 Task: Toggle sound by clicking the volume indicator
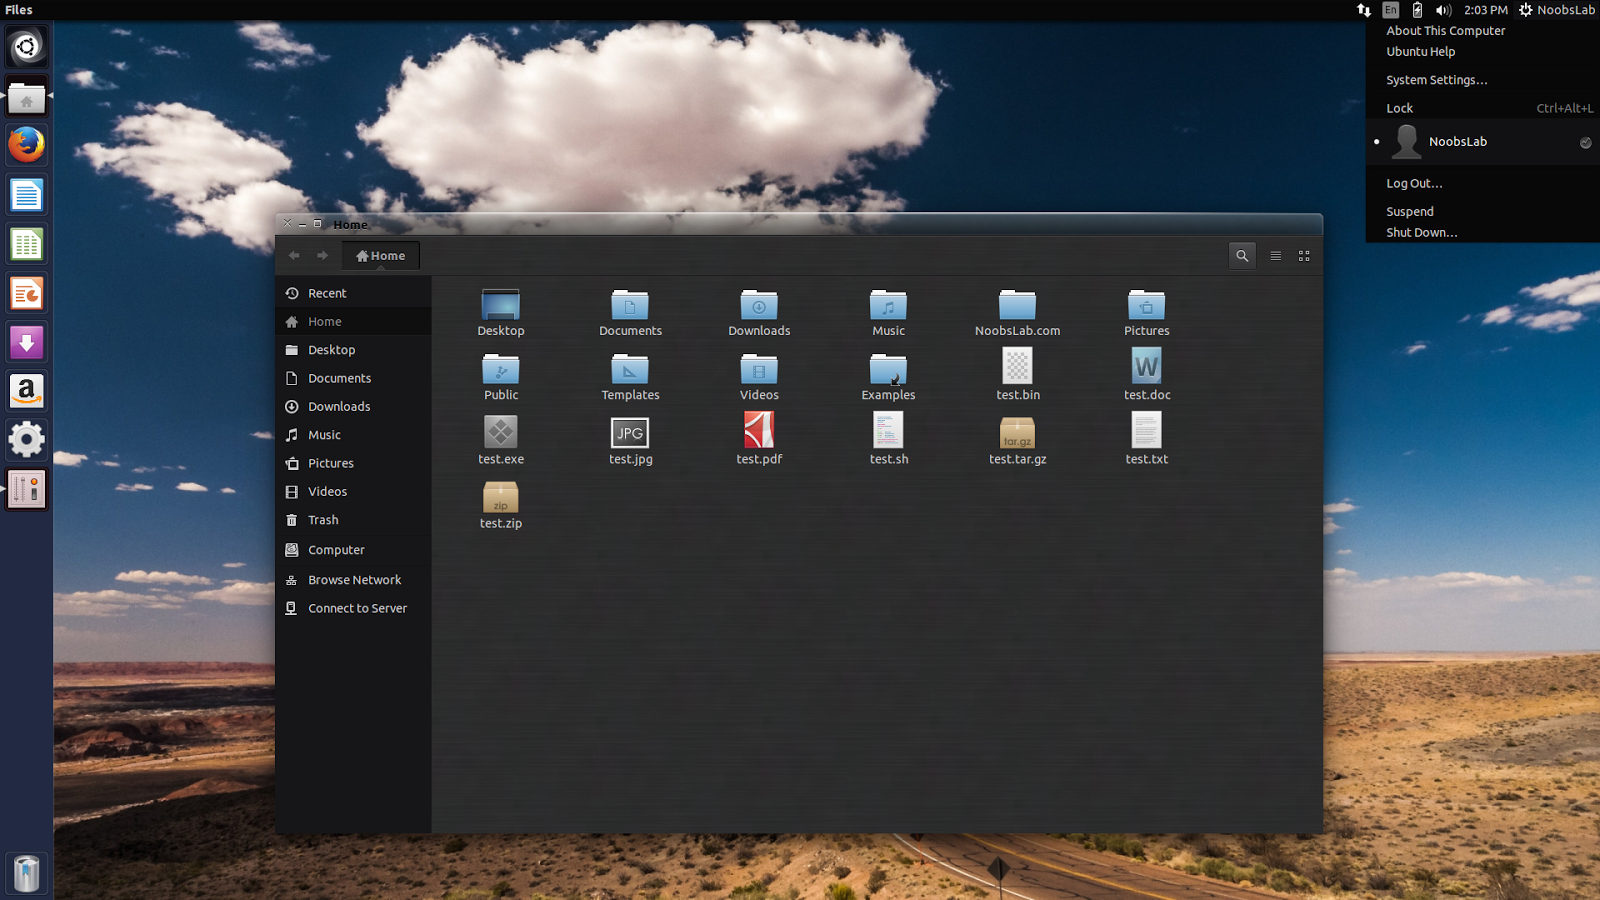[1443, 10]
